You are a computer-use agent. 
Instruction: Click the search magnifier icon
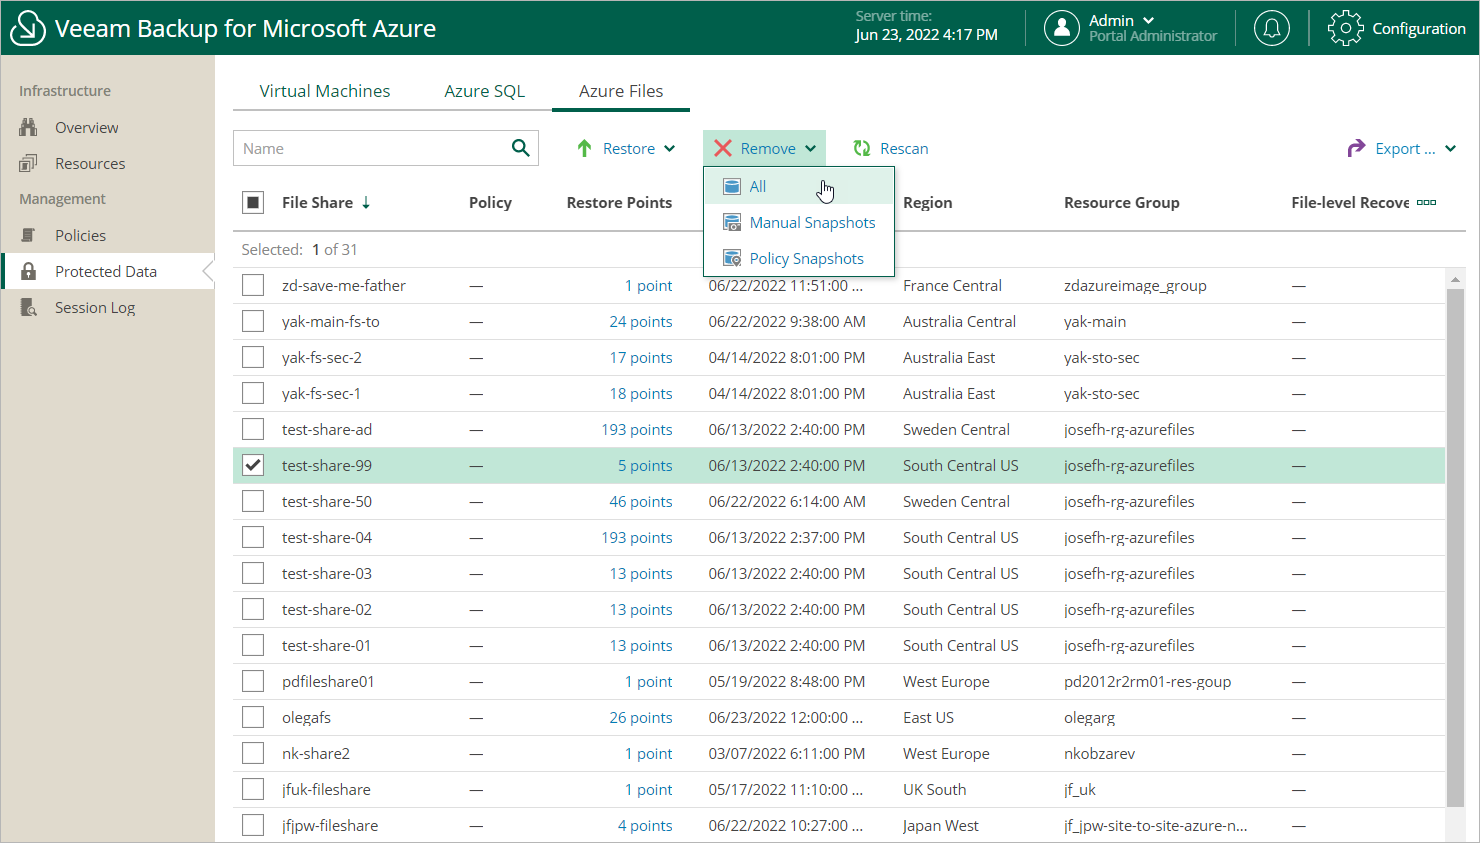pyautogui.click(x=520, y=148)
